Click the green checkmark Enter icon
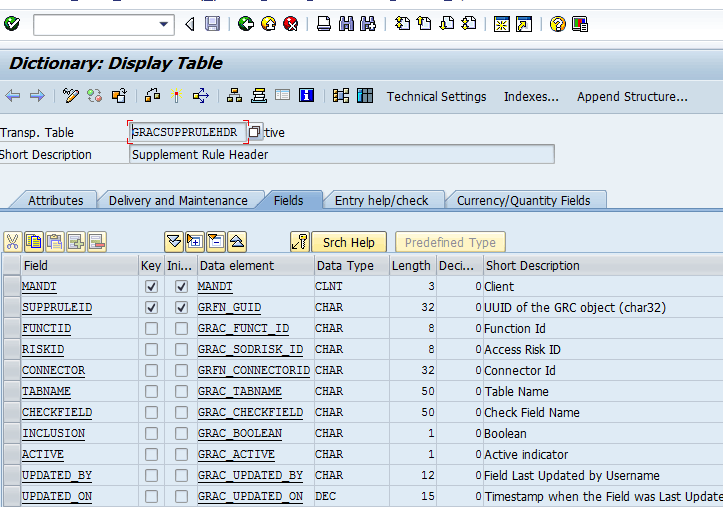Screen dimensions: 723x507 pyautogui.click(x=12, y=24)
